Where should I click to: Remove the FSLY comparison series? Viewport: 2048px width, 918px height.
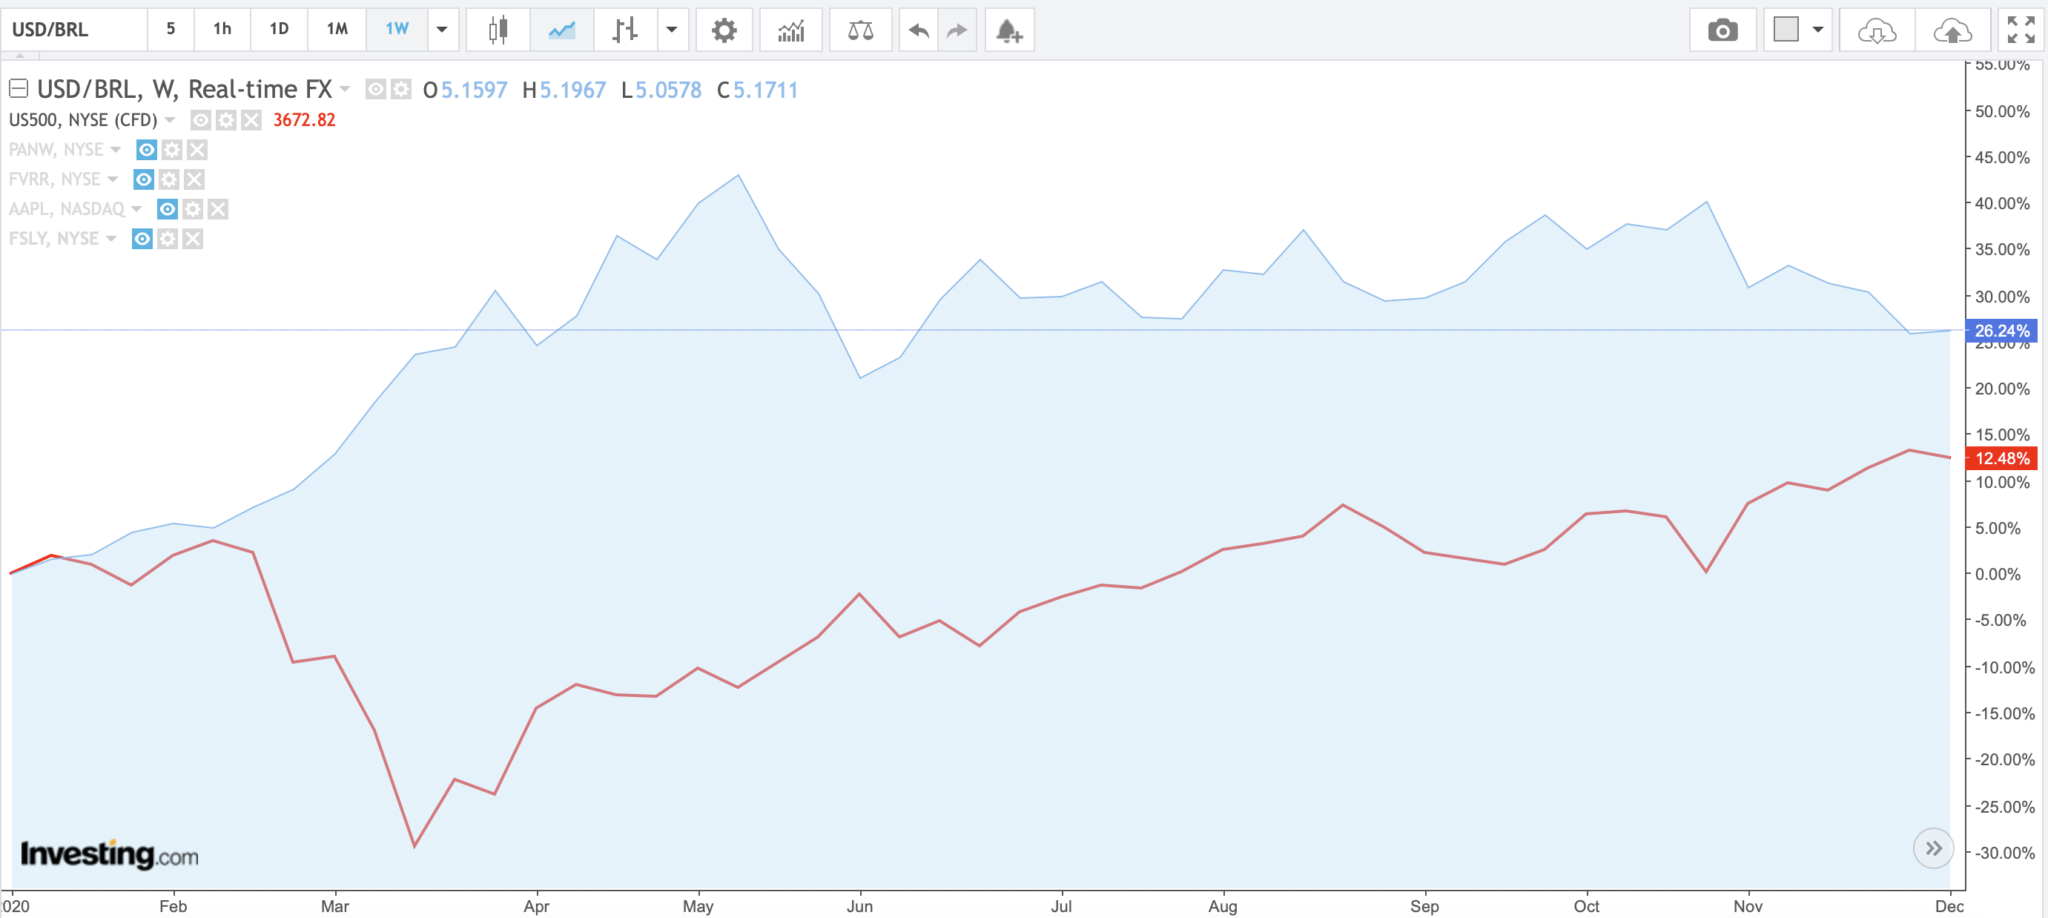click(193, 239)
